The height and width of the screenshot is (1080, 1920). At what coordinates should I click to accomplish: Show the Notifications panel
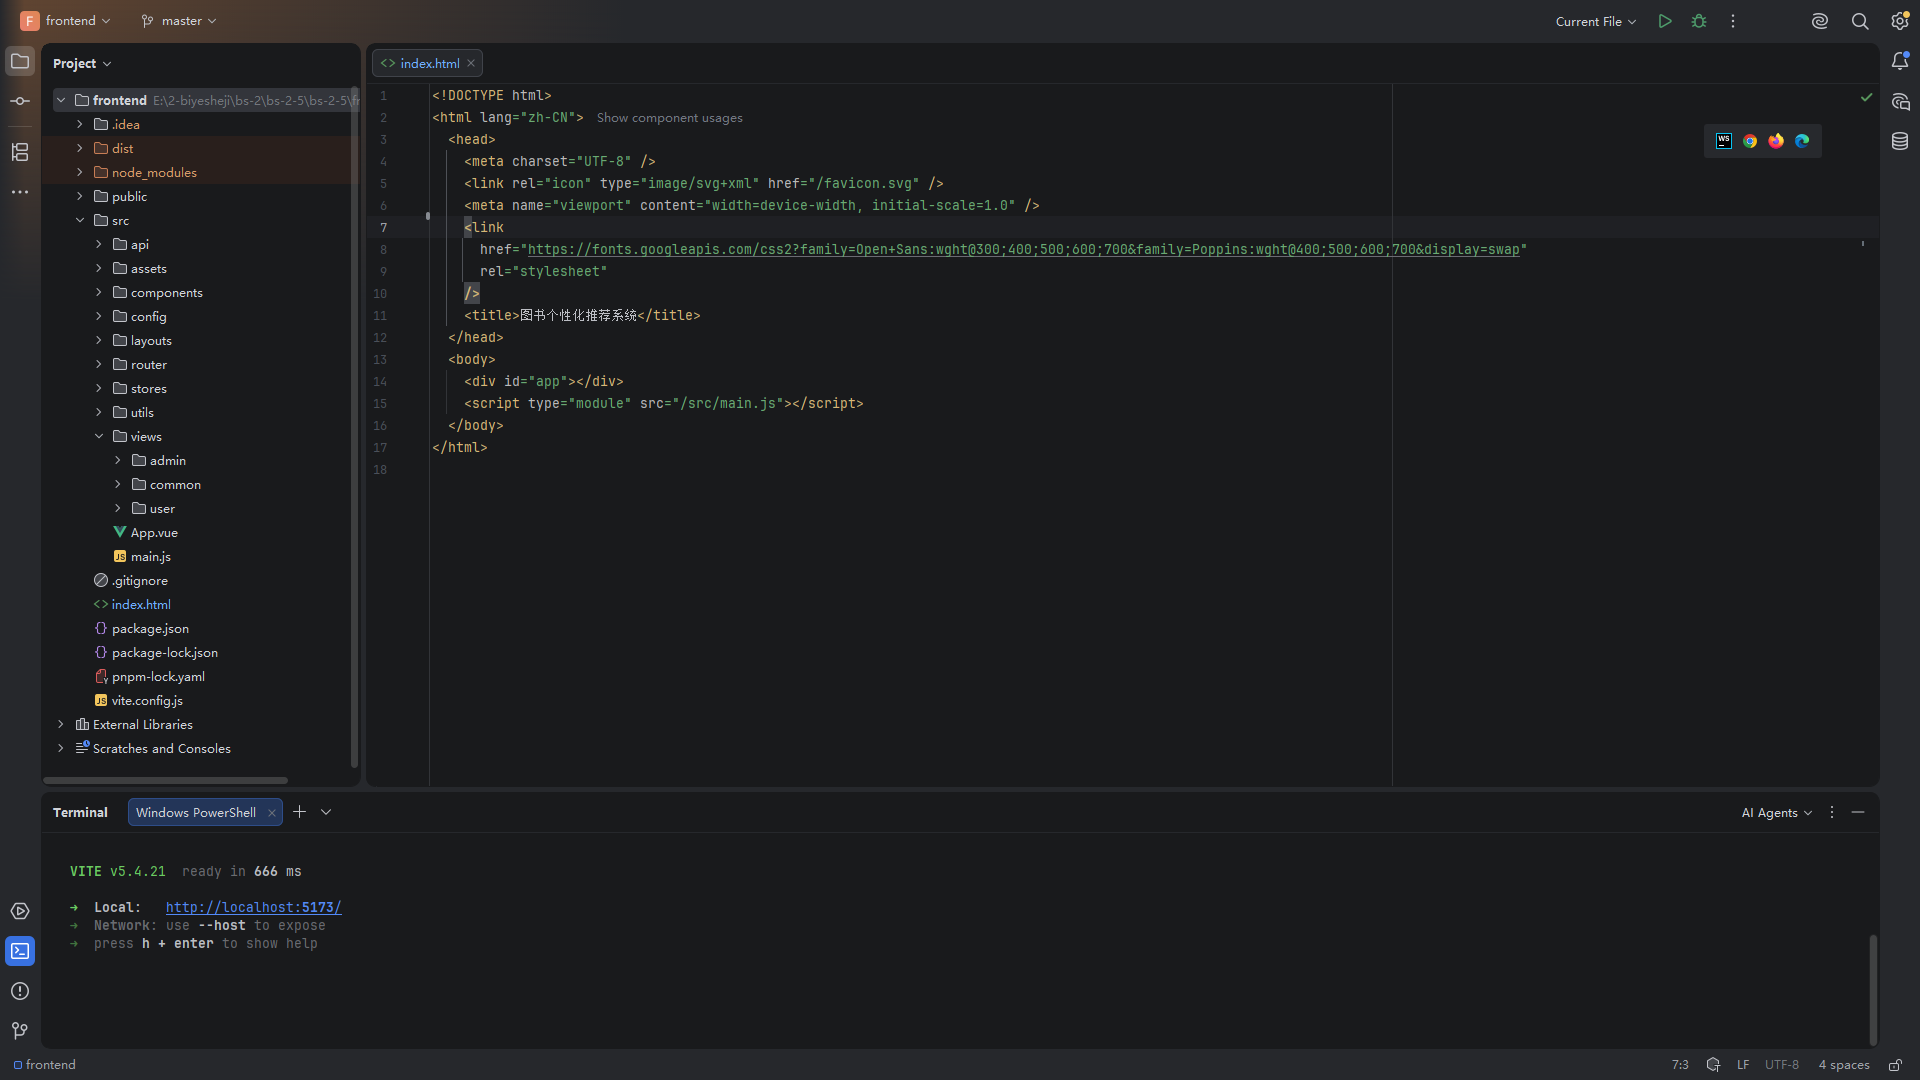pyautogui.click(x=1900, y=62)
